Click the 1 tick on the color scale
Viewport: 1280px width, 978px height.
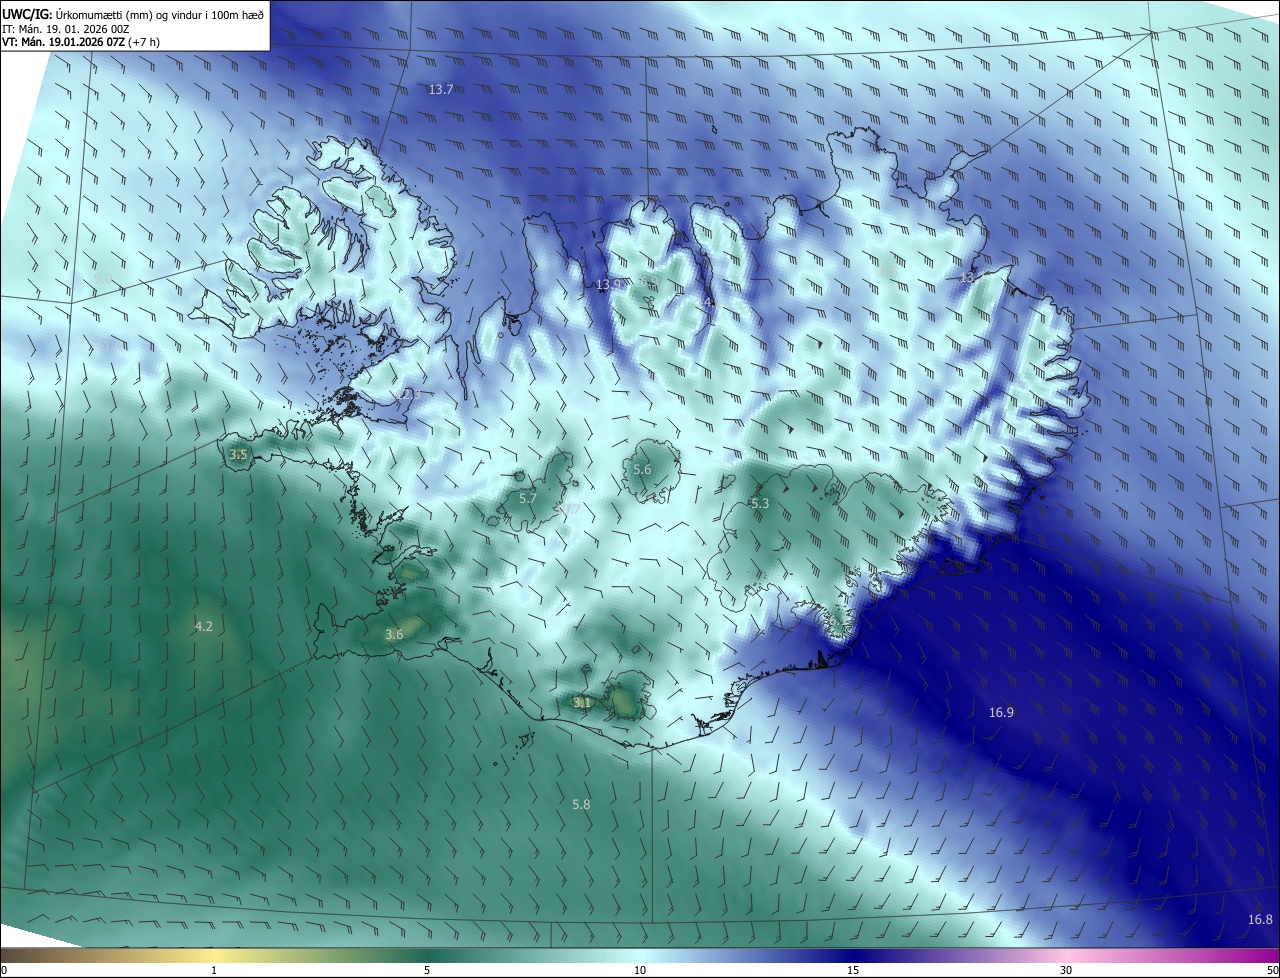click(214, 971)
